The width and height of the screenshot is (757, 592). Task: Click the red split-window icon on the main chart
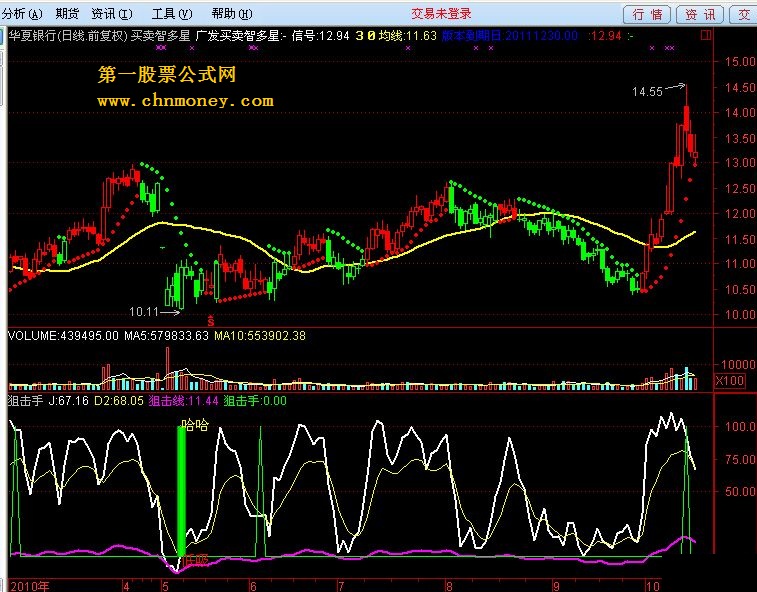point(706,35)
